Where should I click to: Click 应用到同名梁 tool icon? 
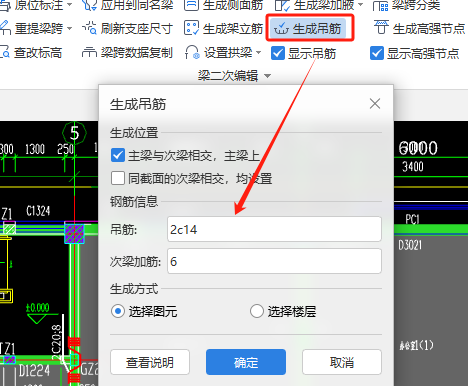tap(89, 5)
